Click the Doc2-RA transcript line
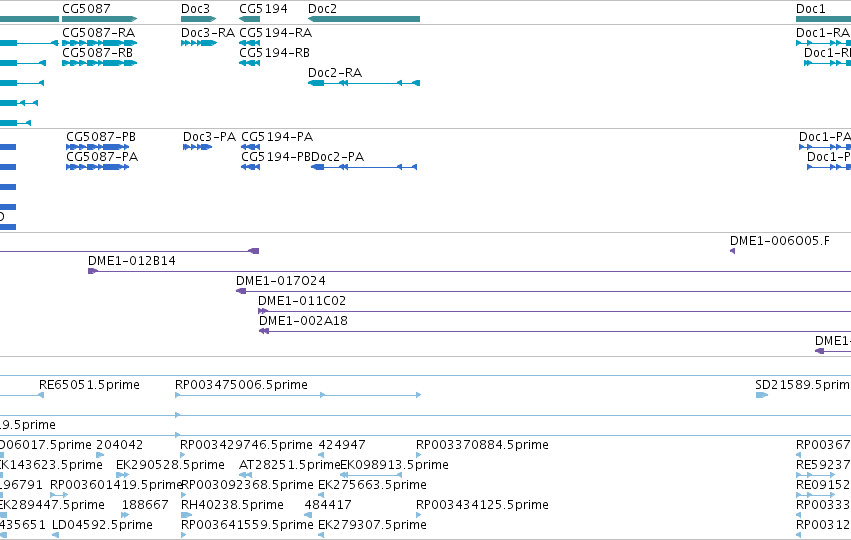Viewport: 851px width, 540px height. [364, 83]
